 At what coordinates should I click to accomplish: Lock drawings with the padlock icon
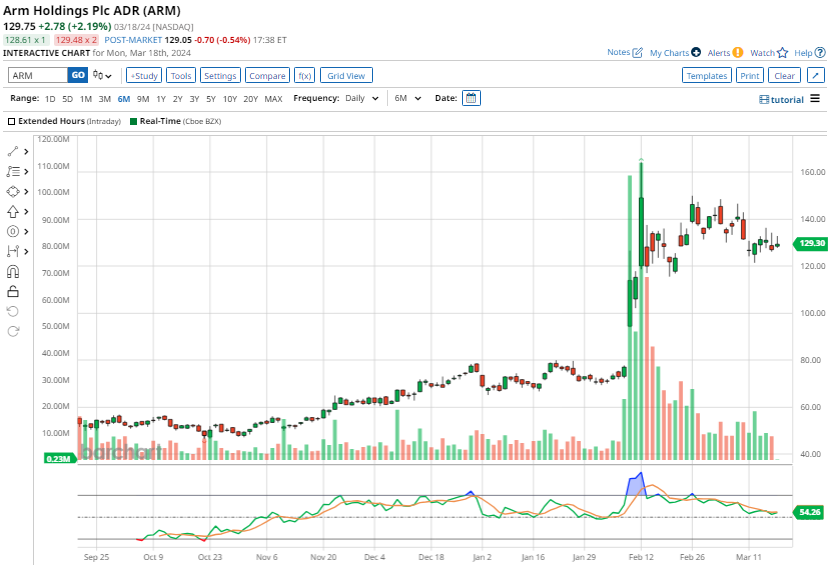click(x=13, y=291)
